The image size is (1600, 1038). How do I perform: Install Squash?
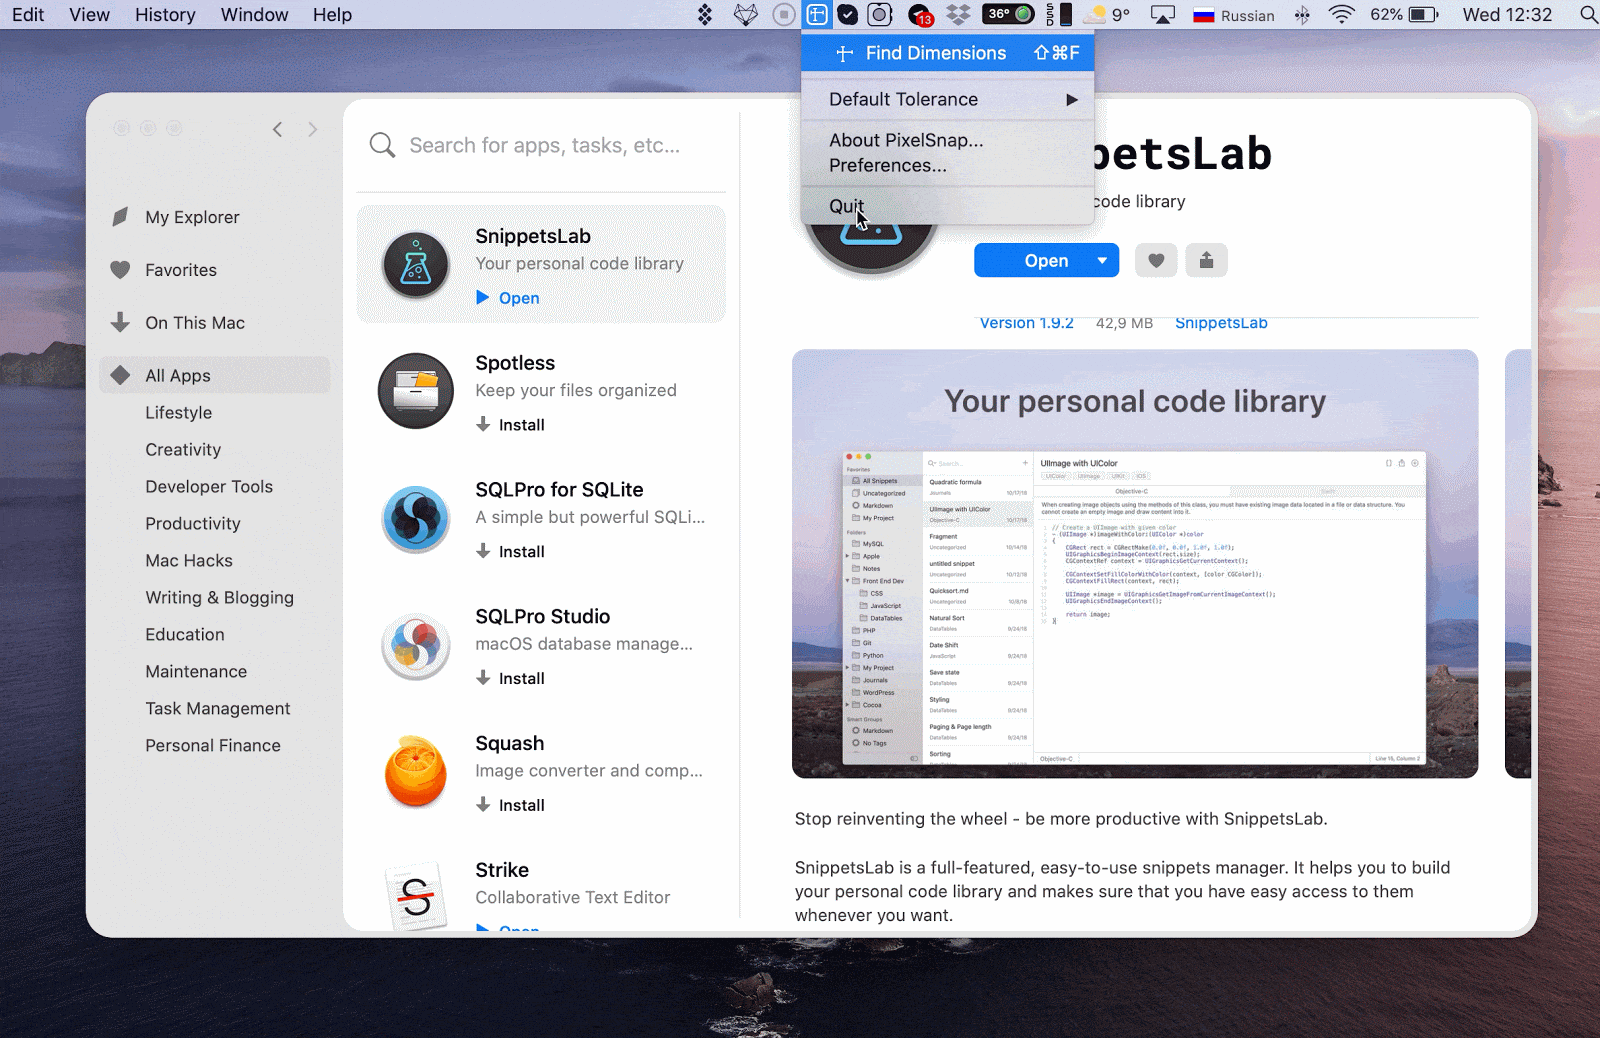point(510,806)
